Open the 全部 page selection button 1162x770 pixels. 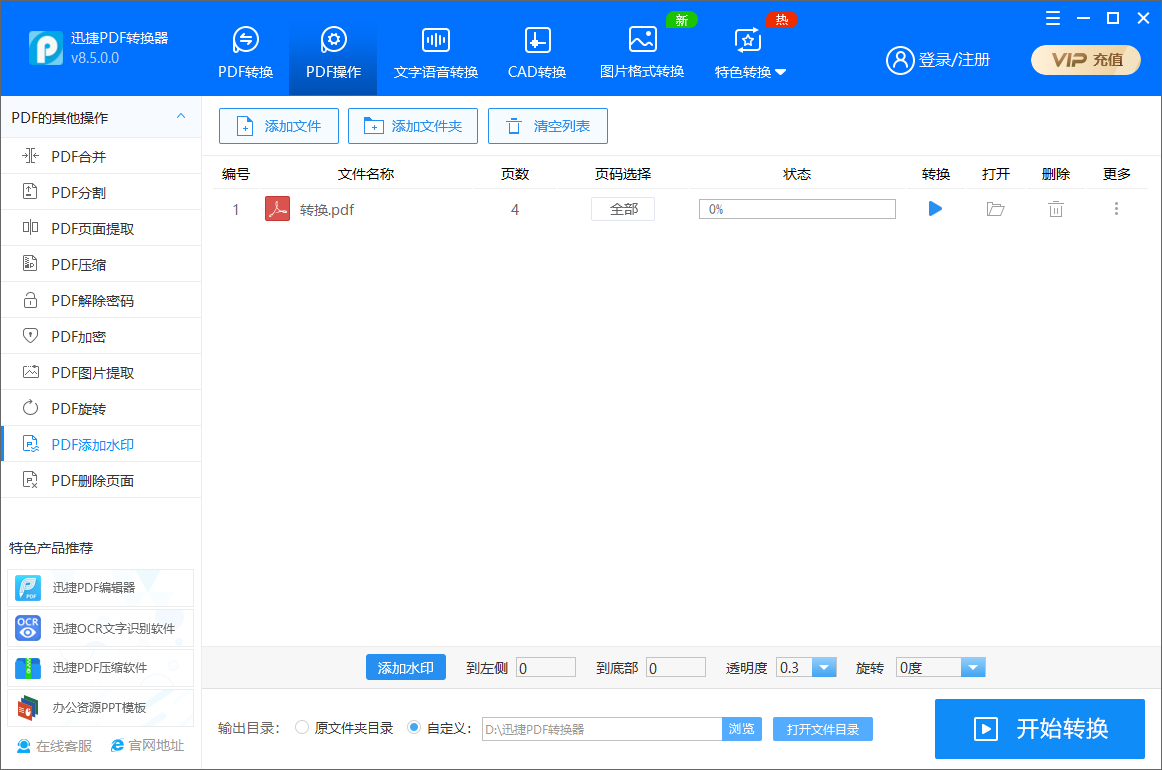tap(623, 209)
